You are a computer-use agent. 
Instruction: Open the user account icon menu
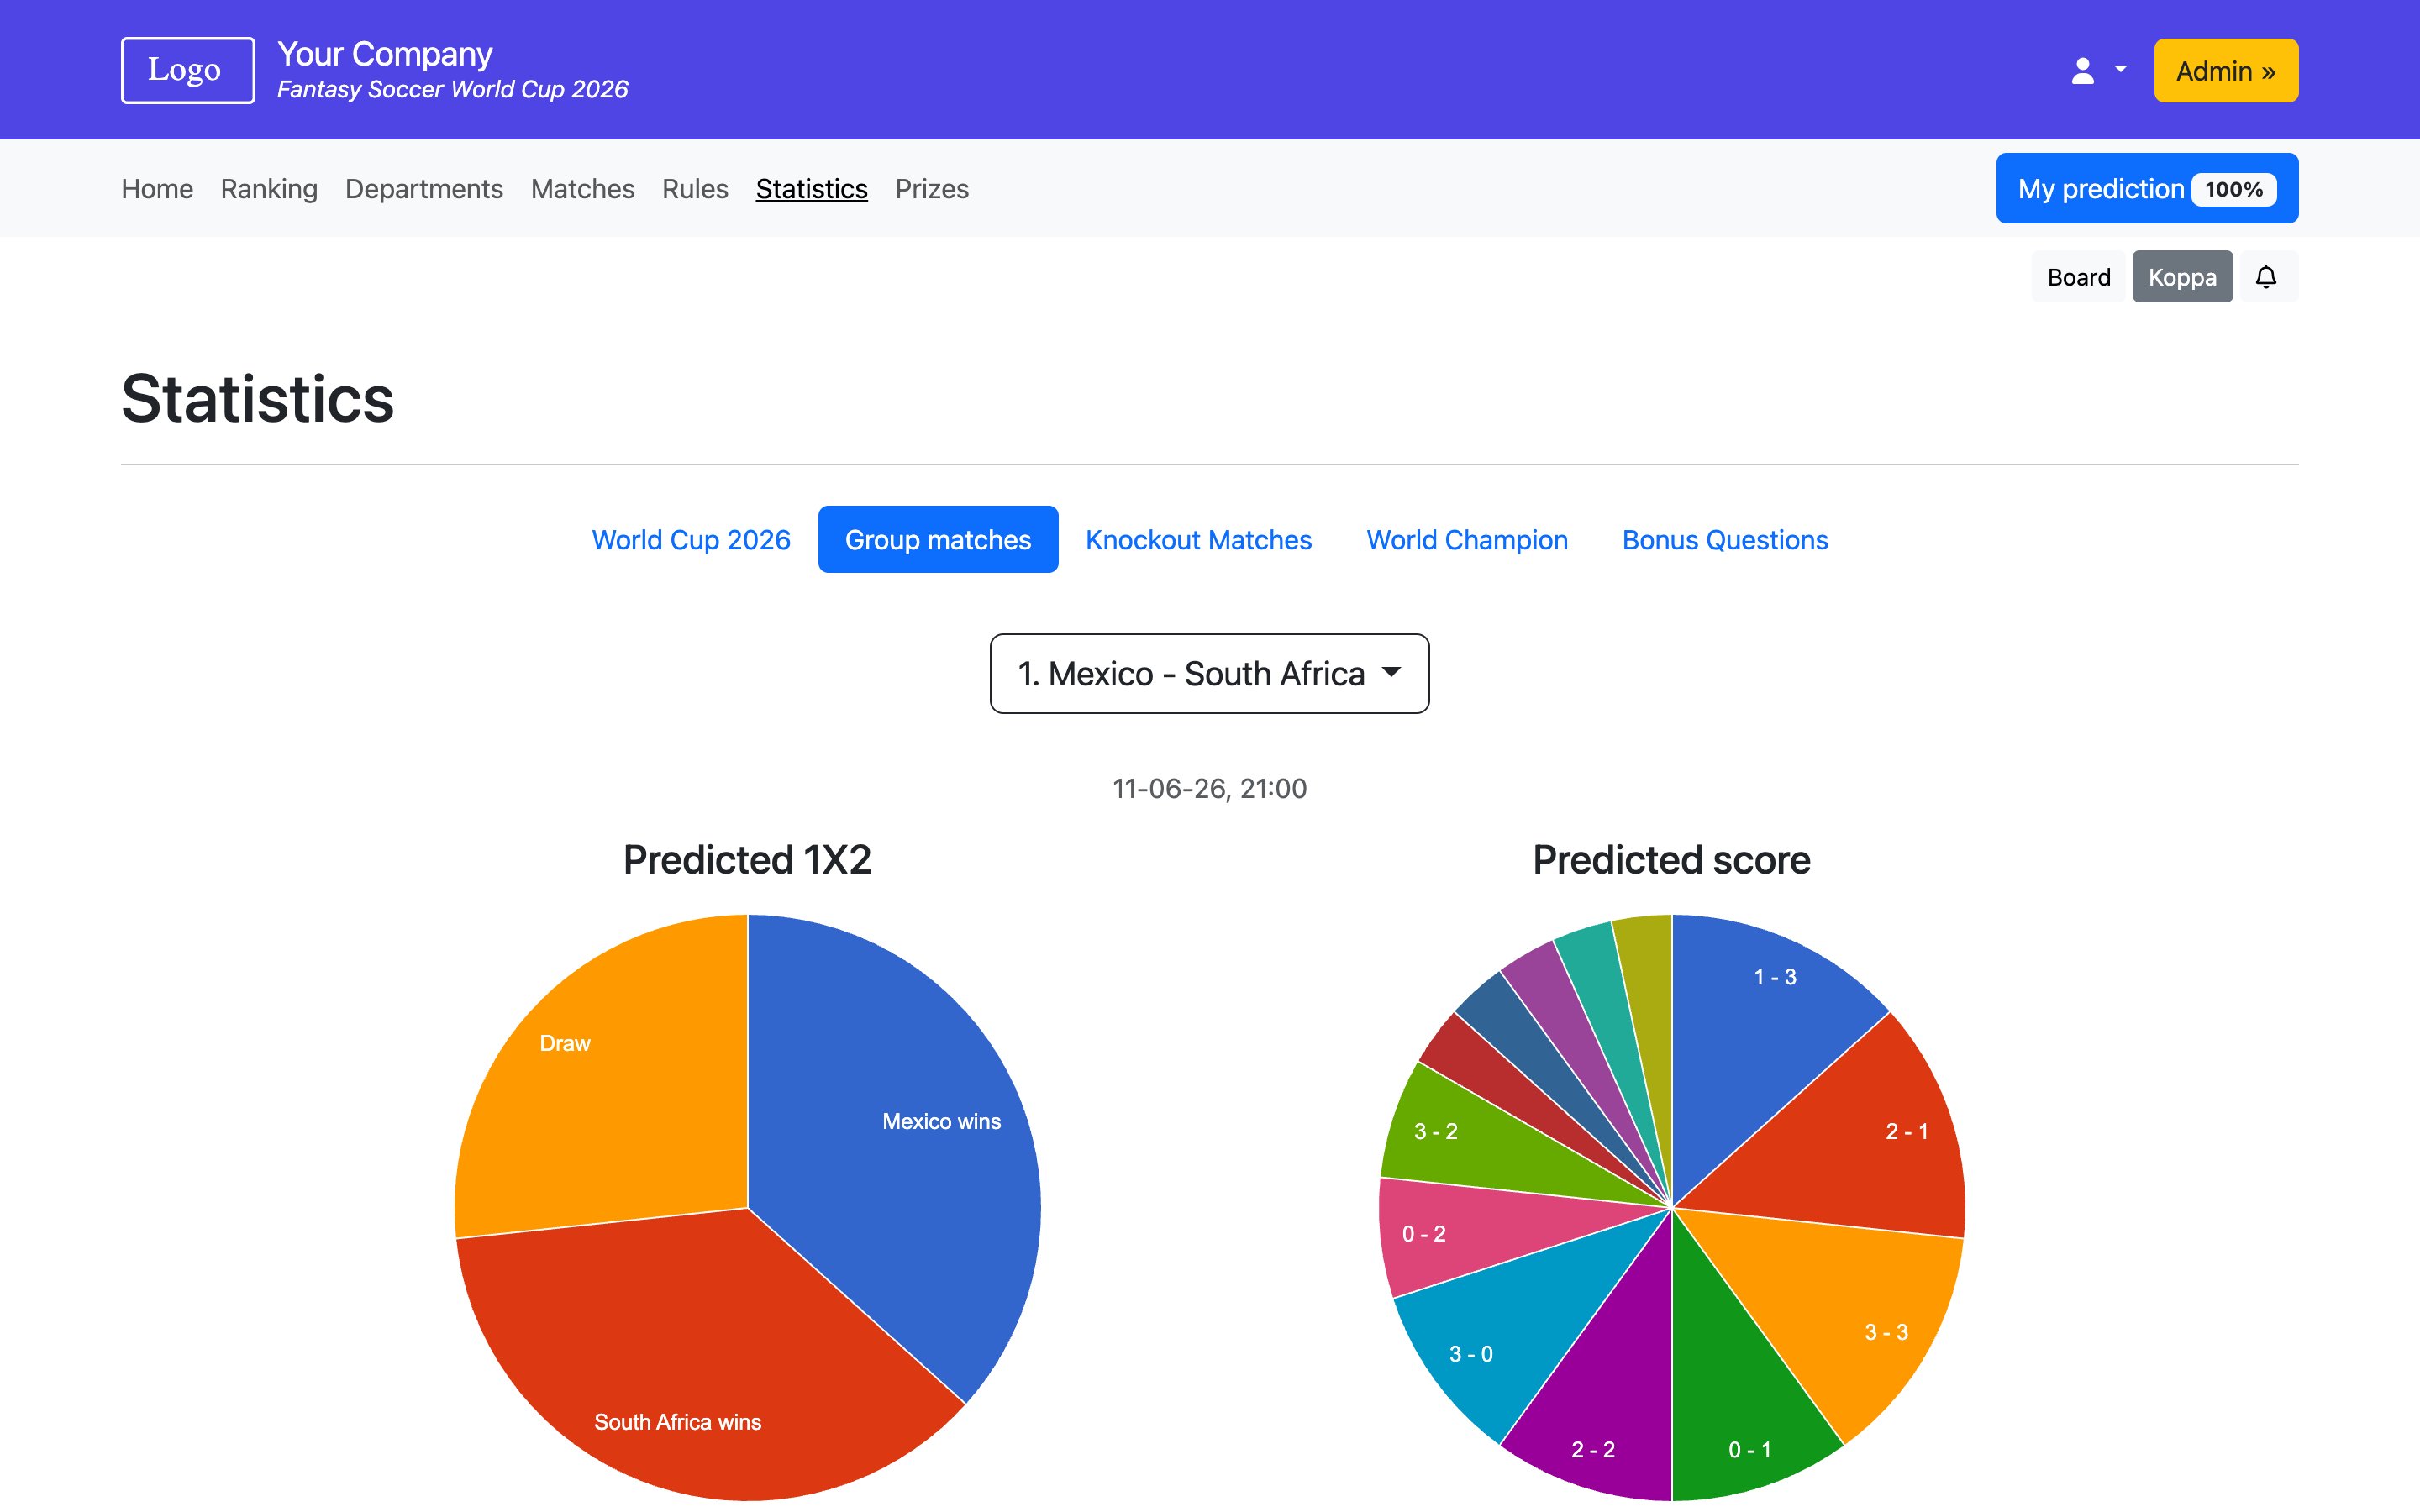[x=2098, y=71]
